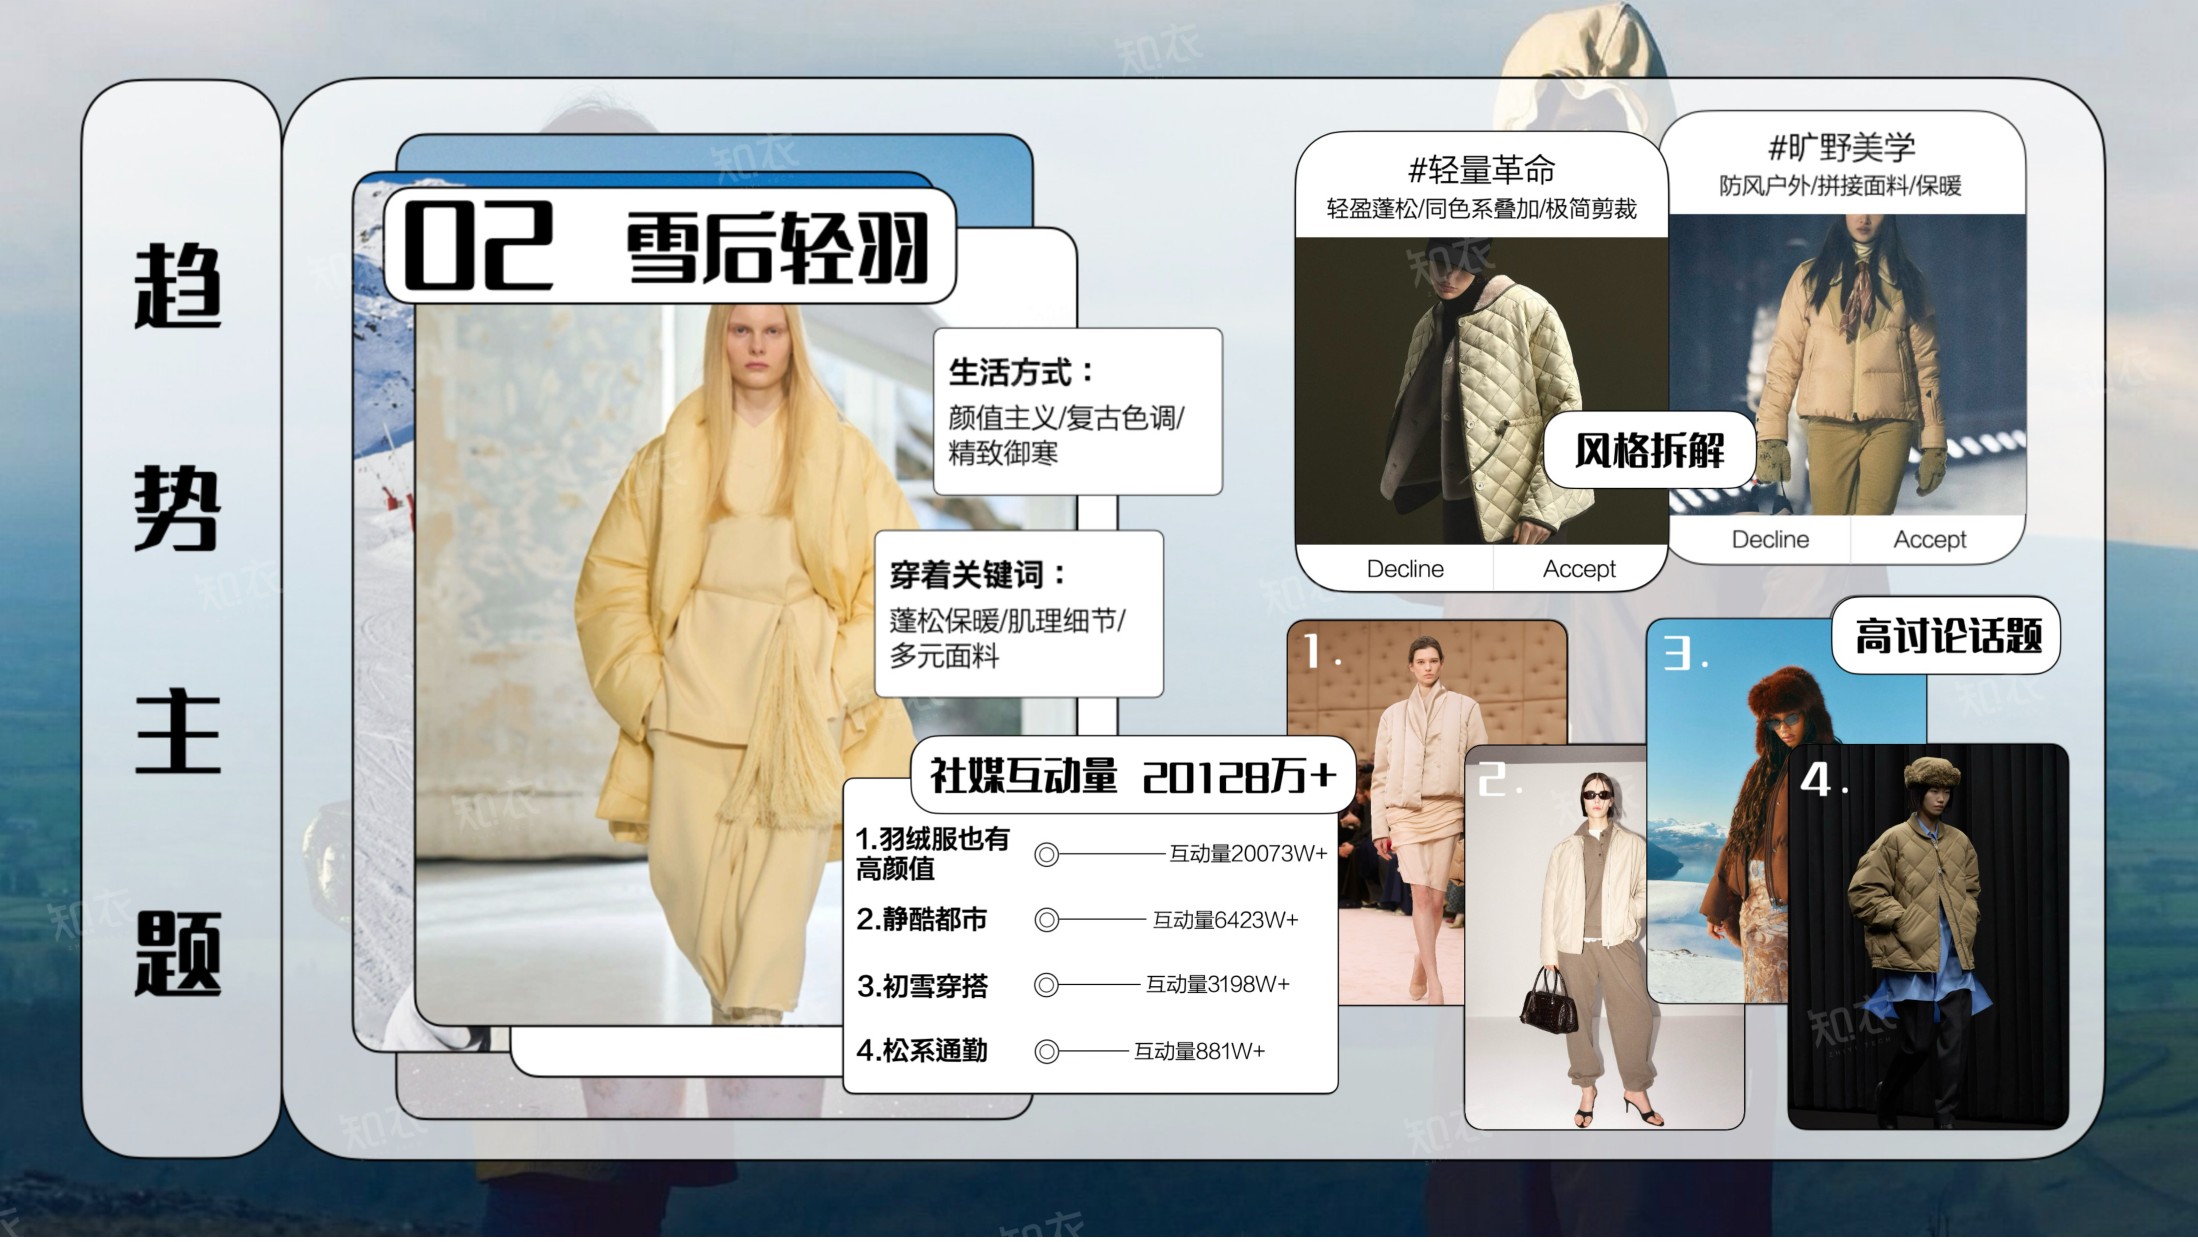The width and height of the screenshot is (2198, 1242).
Task: Click the 风格拆解 label badge
Action: point(1650,450)
